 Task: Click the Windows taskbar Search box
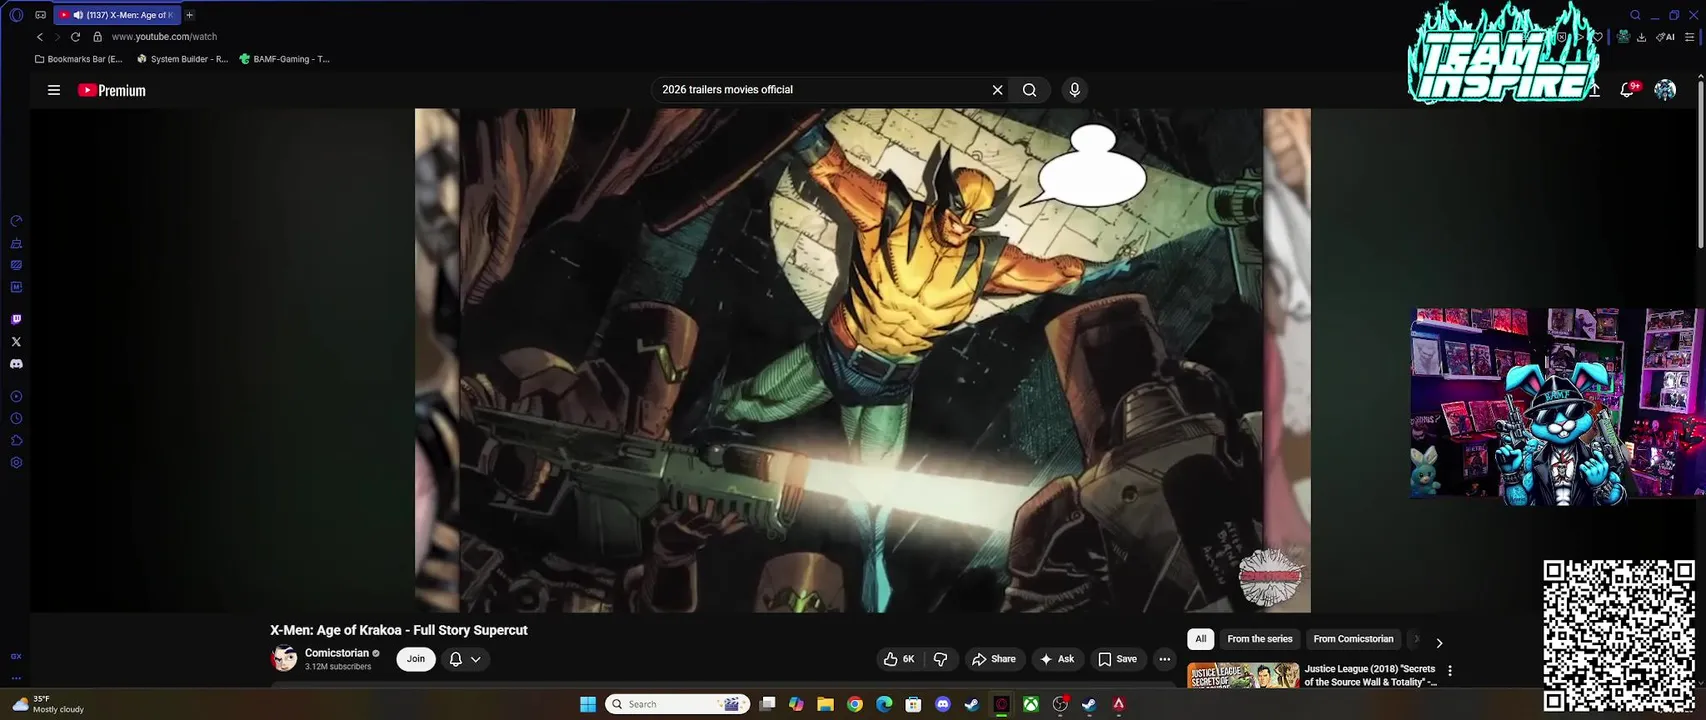[679, 704]
